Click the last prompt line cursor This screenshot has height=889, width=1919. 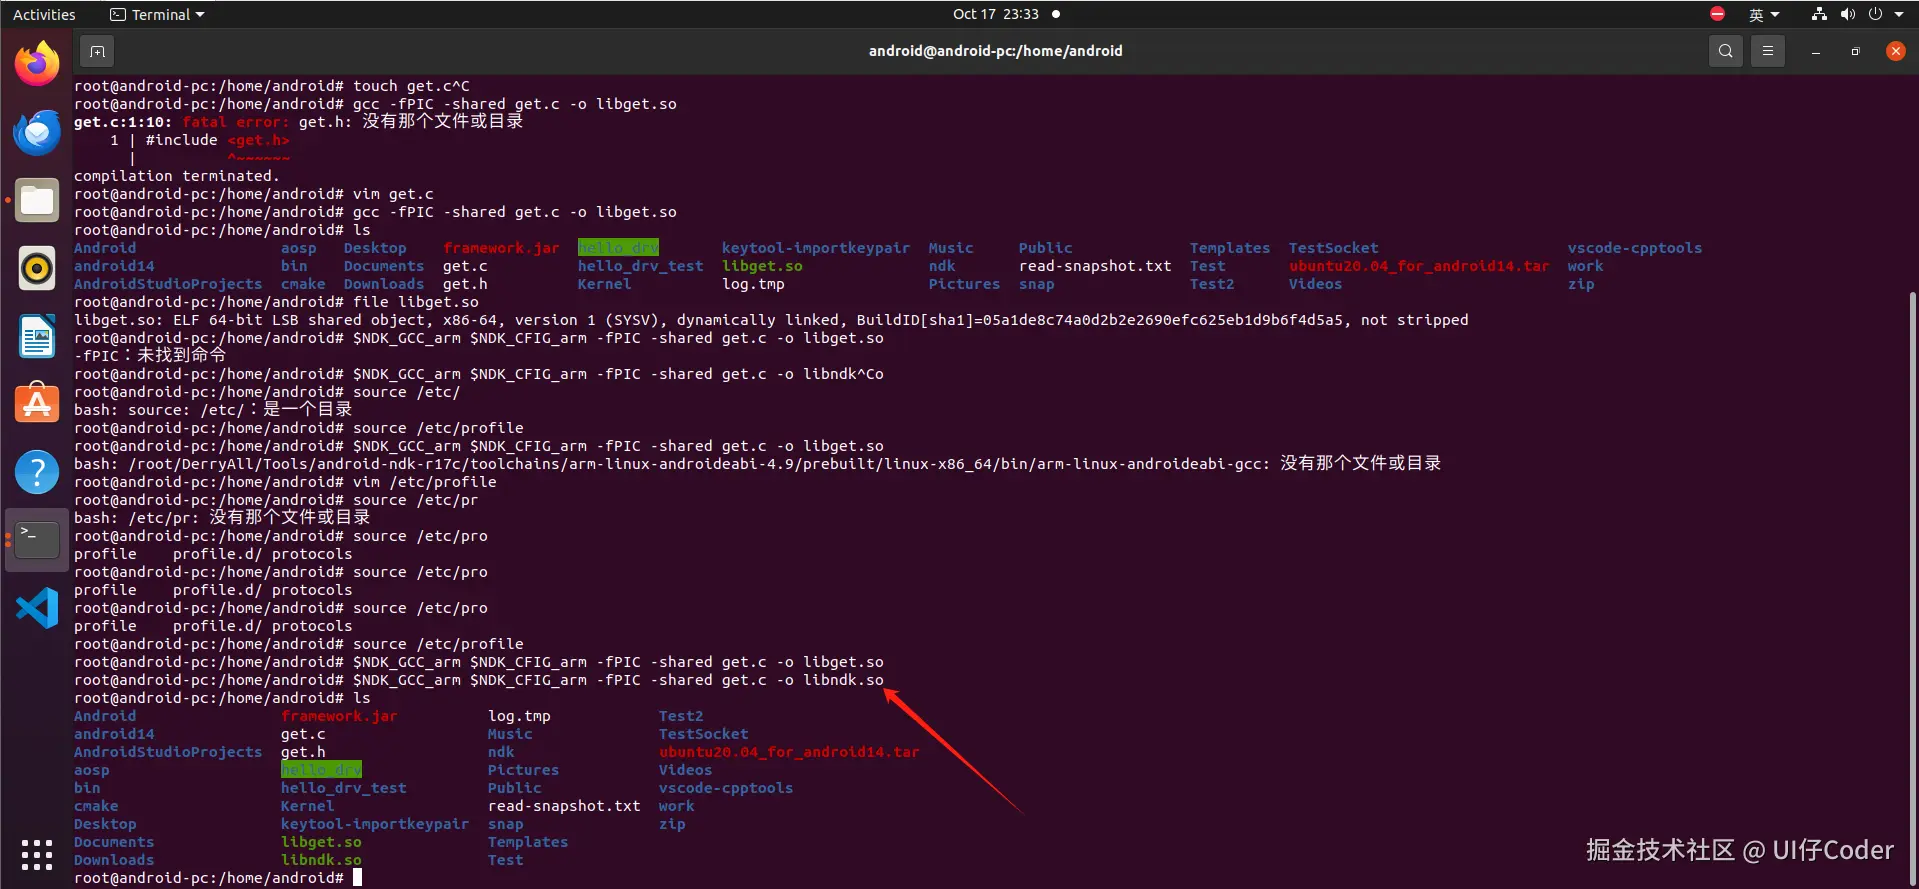(357, 878)
